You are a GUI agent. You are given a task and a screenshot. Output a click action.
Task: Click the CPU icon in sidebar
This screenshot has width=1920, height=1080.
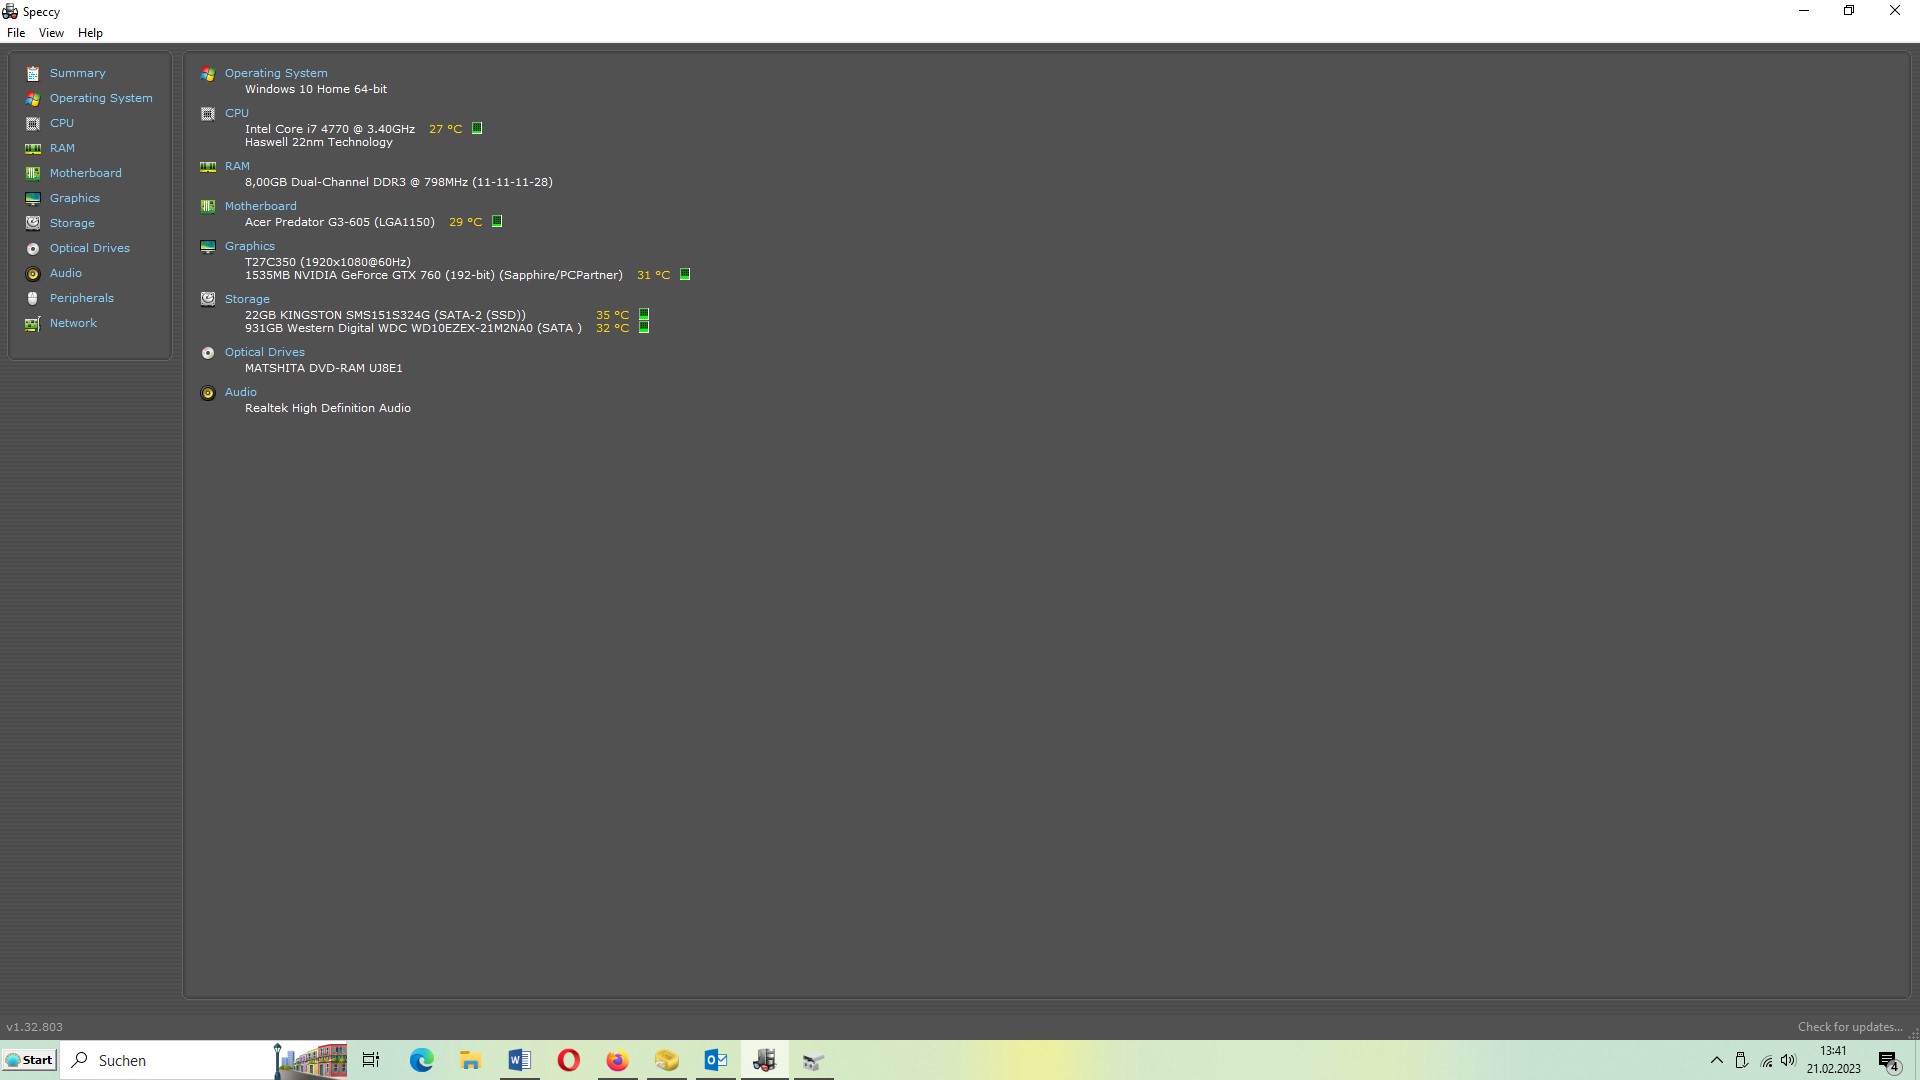tap(33, 124)
